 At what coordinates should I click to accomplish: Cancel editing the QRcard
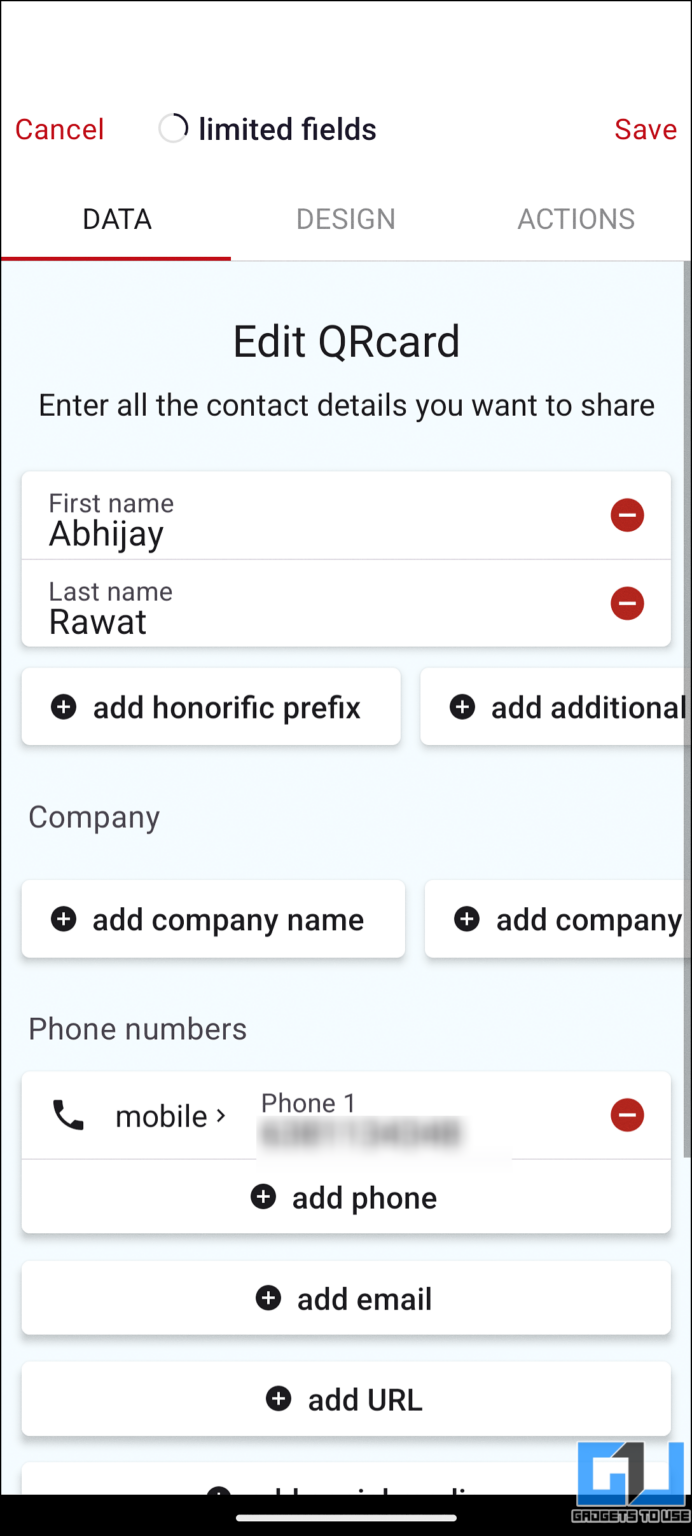[x=59, y=128]
